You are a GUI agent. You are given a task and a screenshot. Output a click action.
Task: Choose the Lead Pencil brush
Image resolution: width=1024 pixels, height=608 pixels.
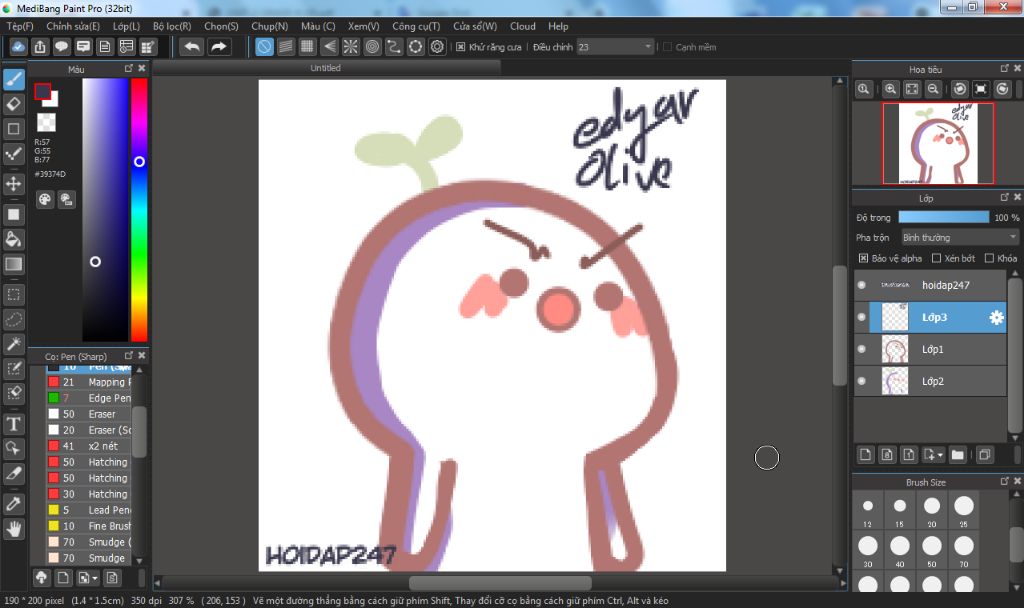pos(89,510)
